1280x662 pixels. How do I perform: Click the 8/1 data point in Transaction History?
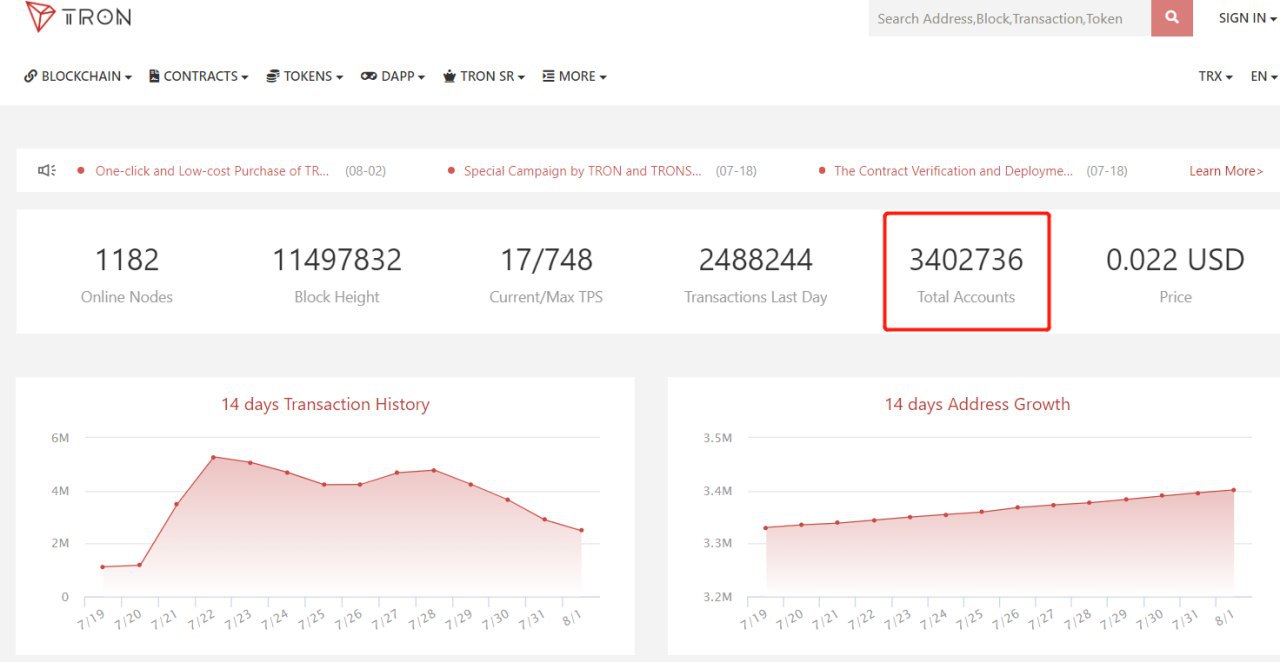click(581, 530)
